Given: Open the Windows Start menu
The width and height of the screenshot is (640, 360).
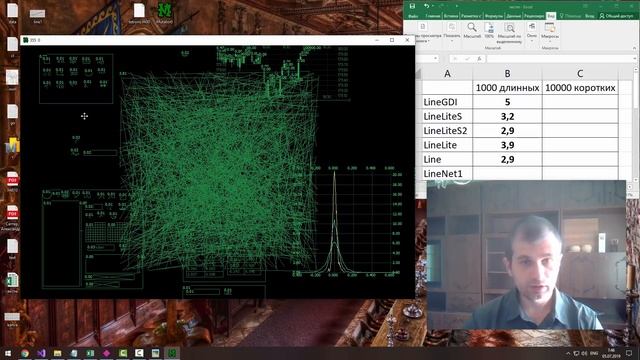Looking at the screenshot, I should point(8,353).
